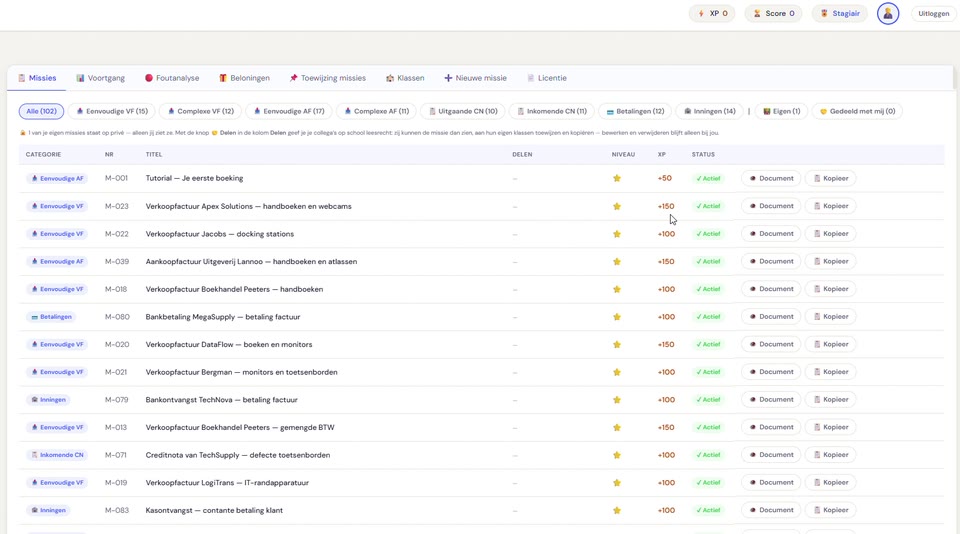
Task: Click the Inkomende CN category tag for M-071
Action: coord(57,455)
